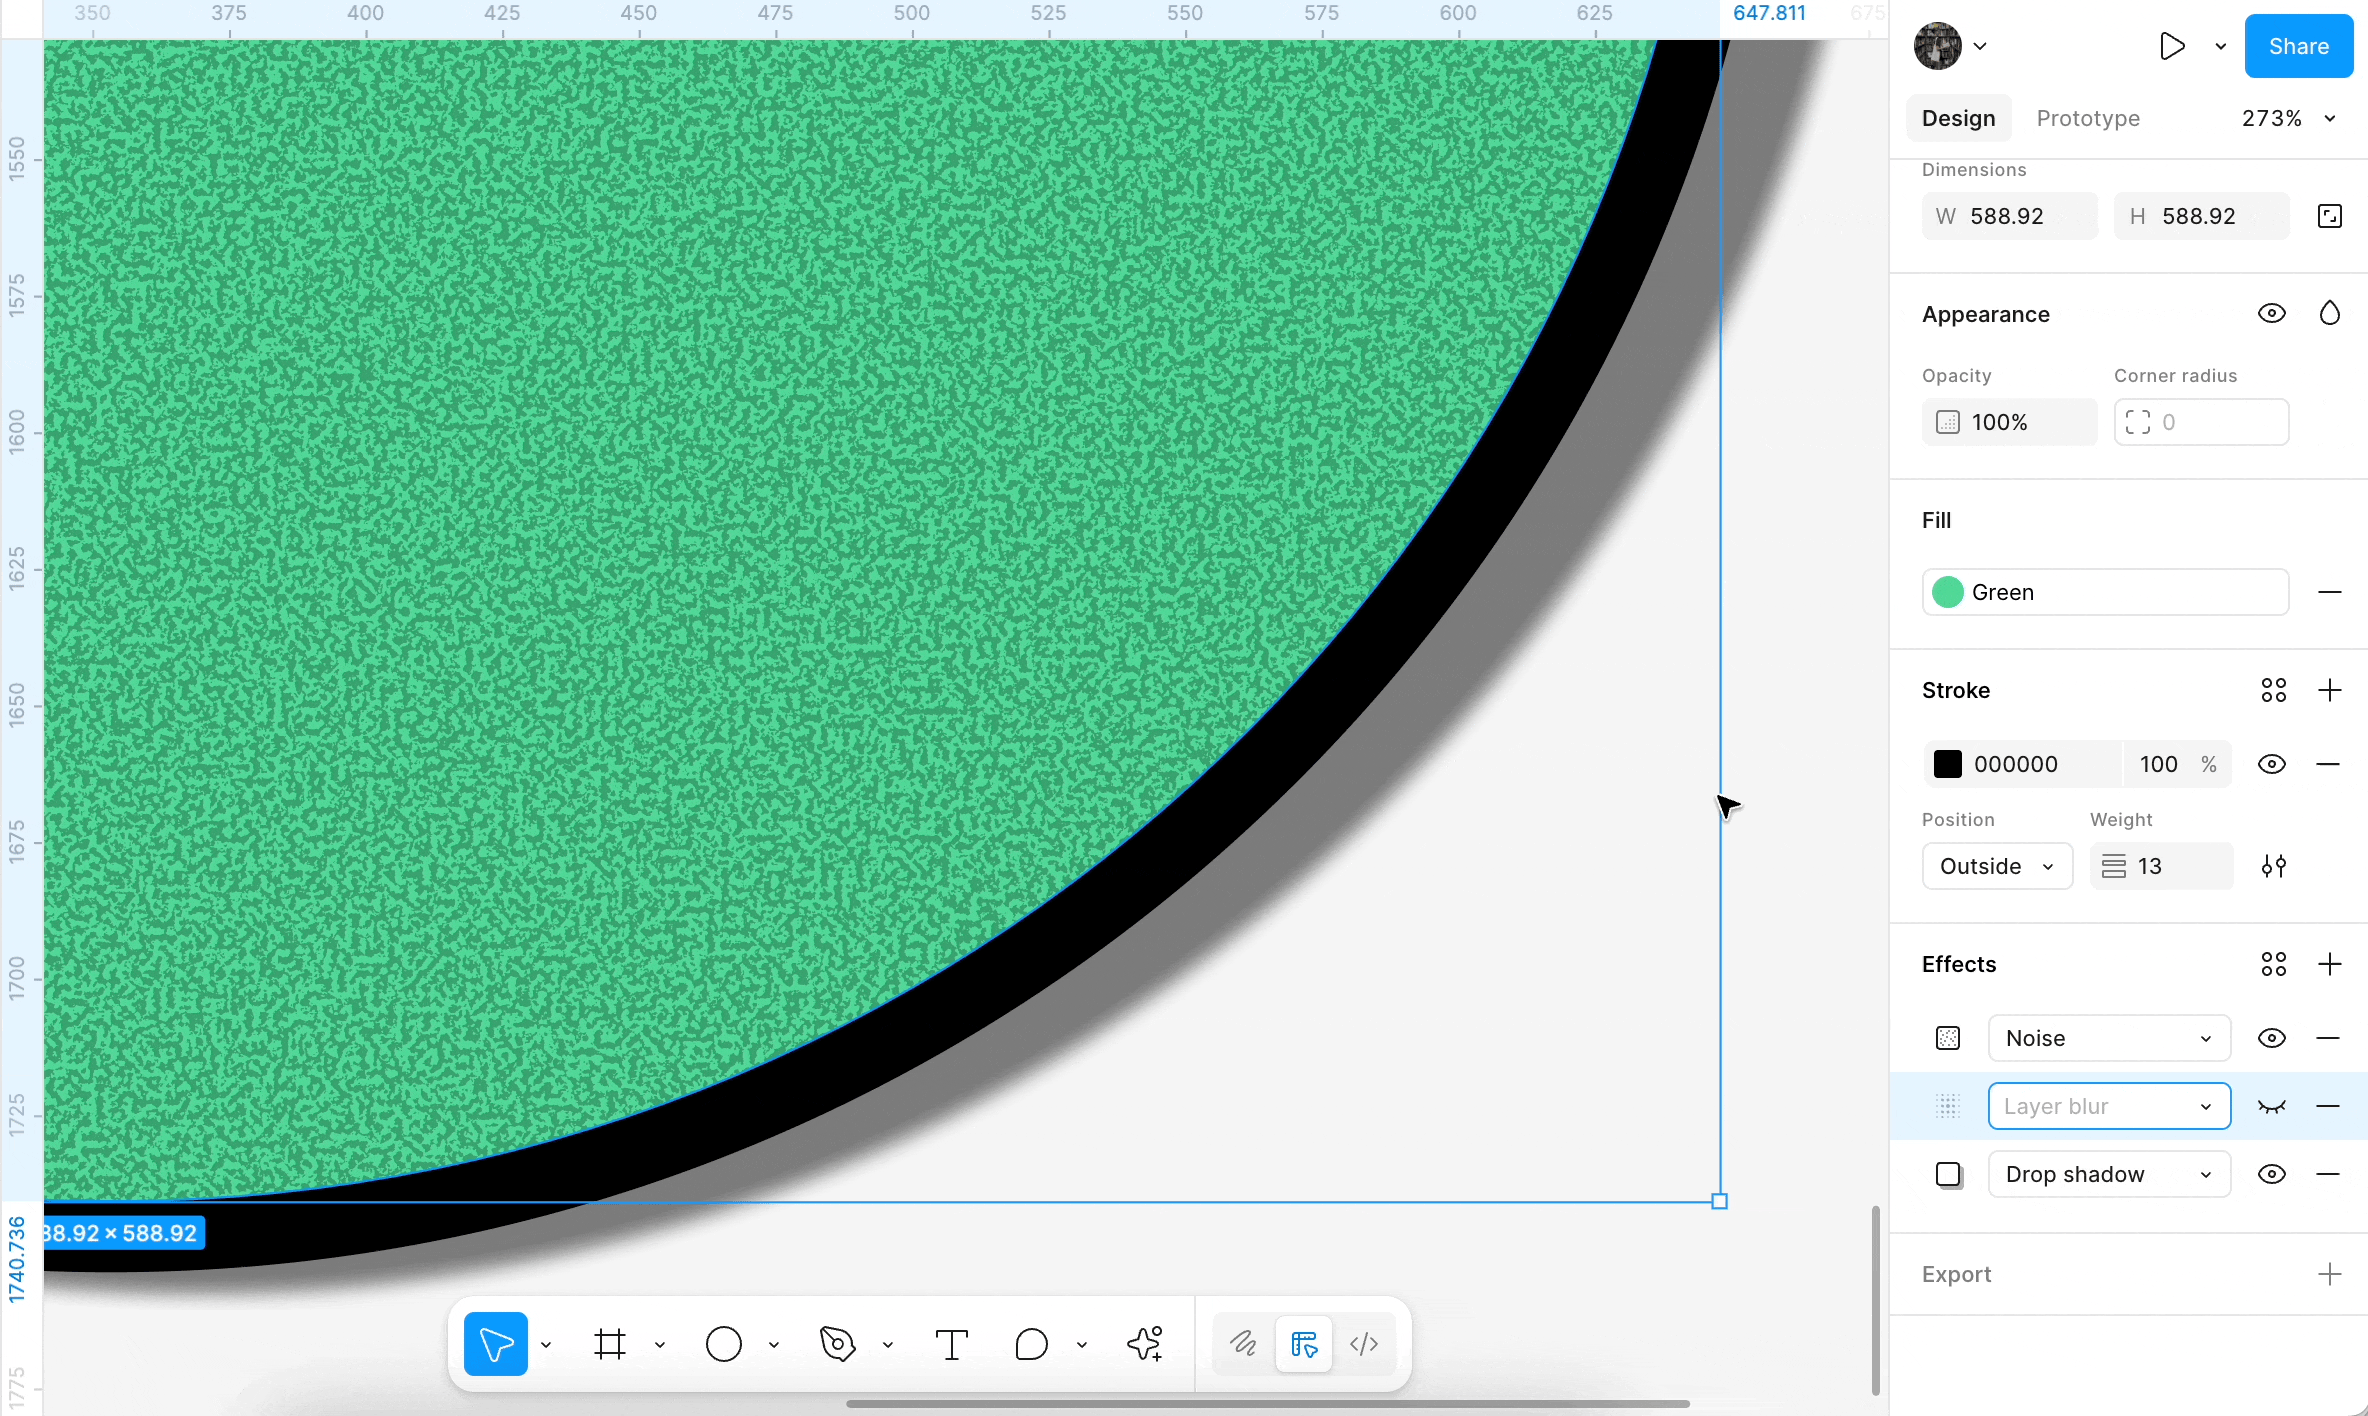Expand Move tool options chevron
The width and height of the screenshot is (2368, 1416).
point(546,1345)
